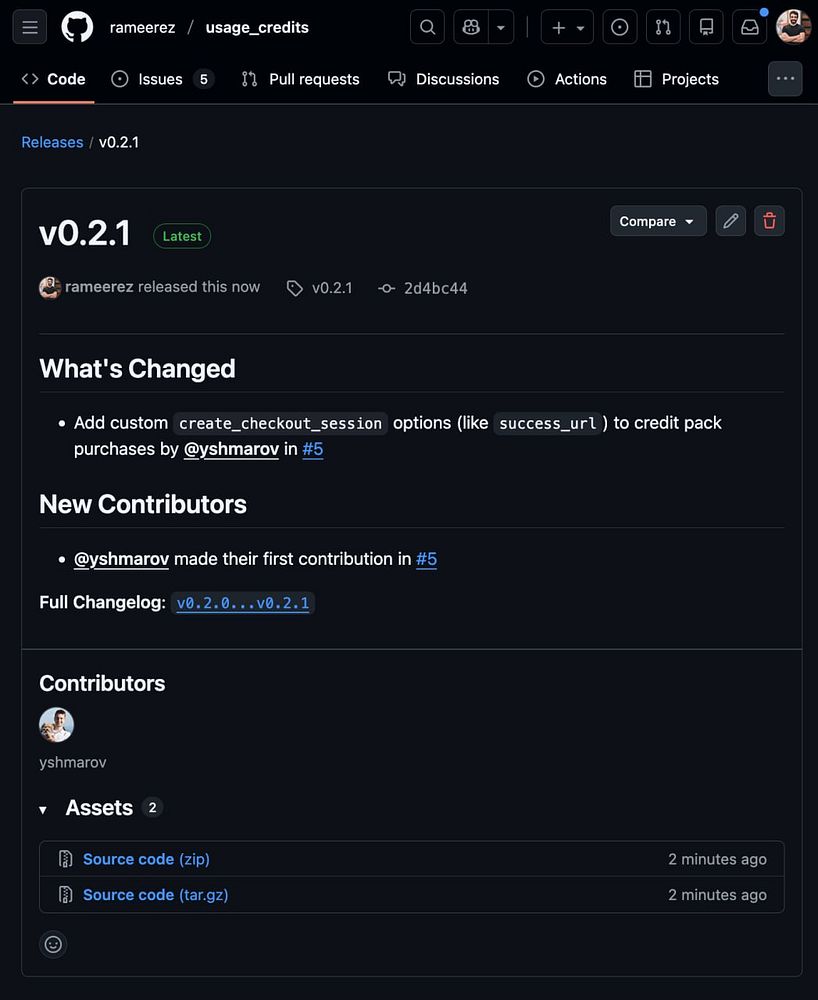
Task: Open the notifications inbox icon
Action: (x=750, y=28)
